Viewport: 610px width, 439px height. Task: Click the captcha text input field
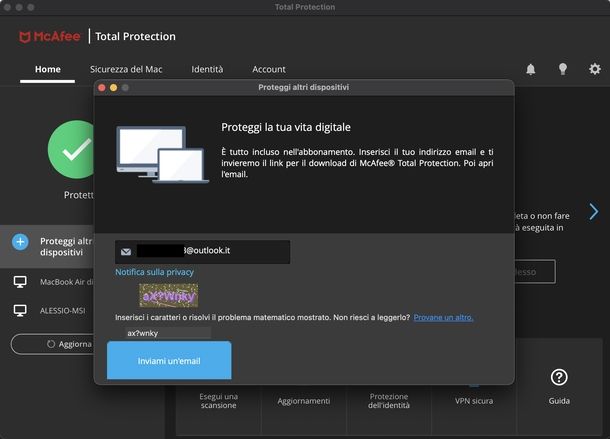pos(168,333)
